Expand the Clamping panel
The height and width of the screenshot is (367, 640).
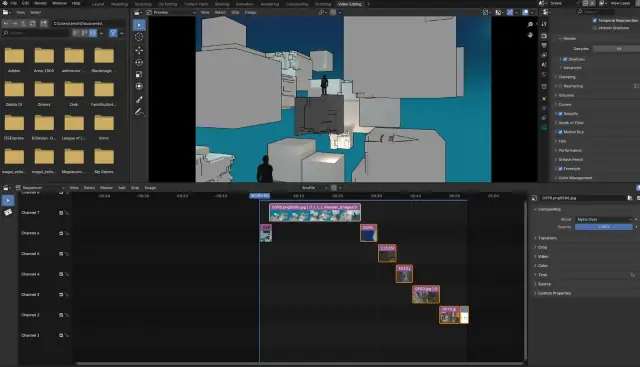click(567, 77)
